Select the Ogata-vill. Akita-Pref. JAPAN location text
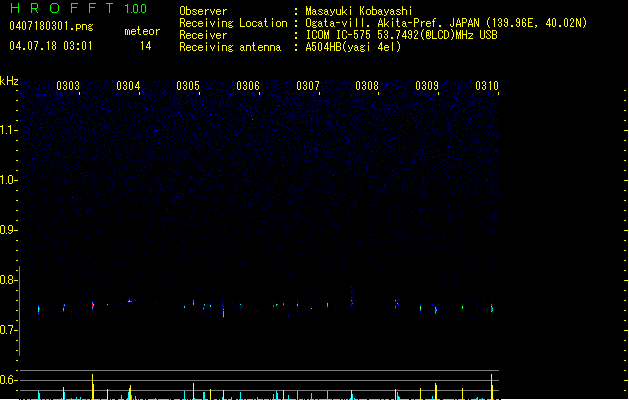The width and height of the screenshot is (629, 400). coord(446,23)
